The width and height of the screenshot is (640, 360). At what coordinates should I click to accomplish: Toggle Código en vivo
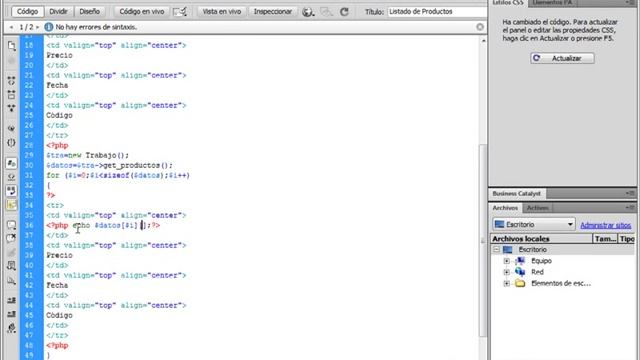[142, 11]
